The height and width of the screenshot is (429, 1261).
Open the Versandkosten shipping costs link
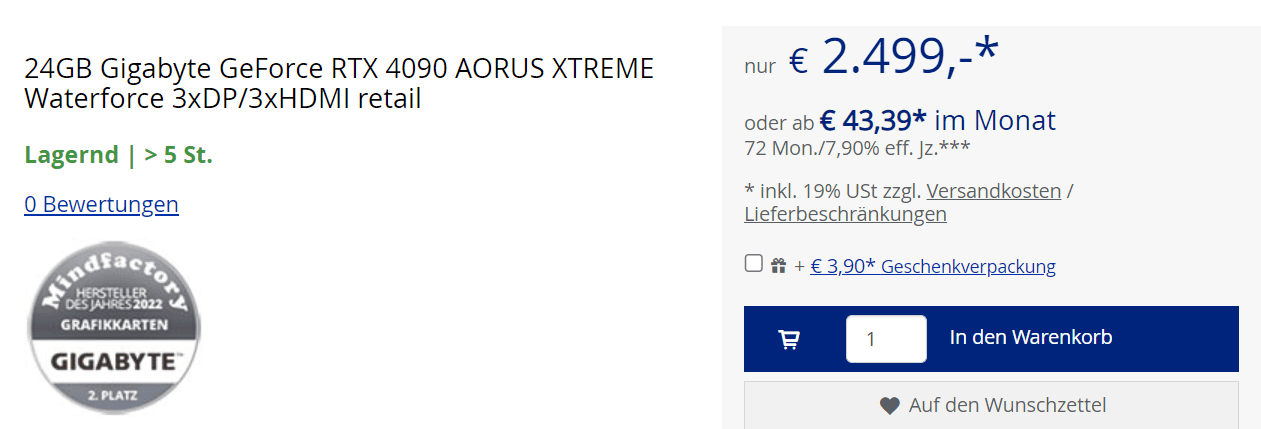[x=993, y=191]
